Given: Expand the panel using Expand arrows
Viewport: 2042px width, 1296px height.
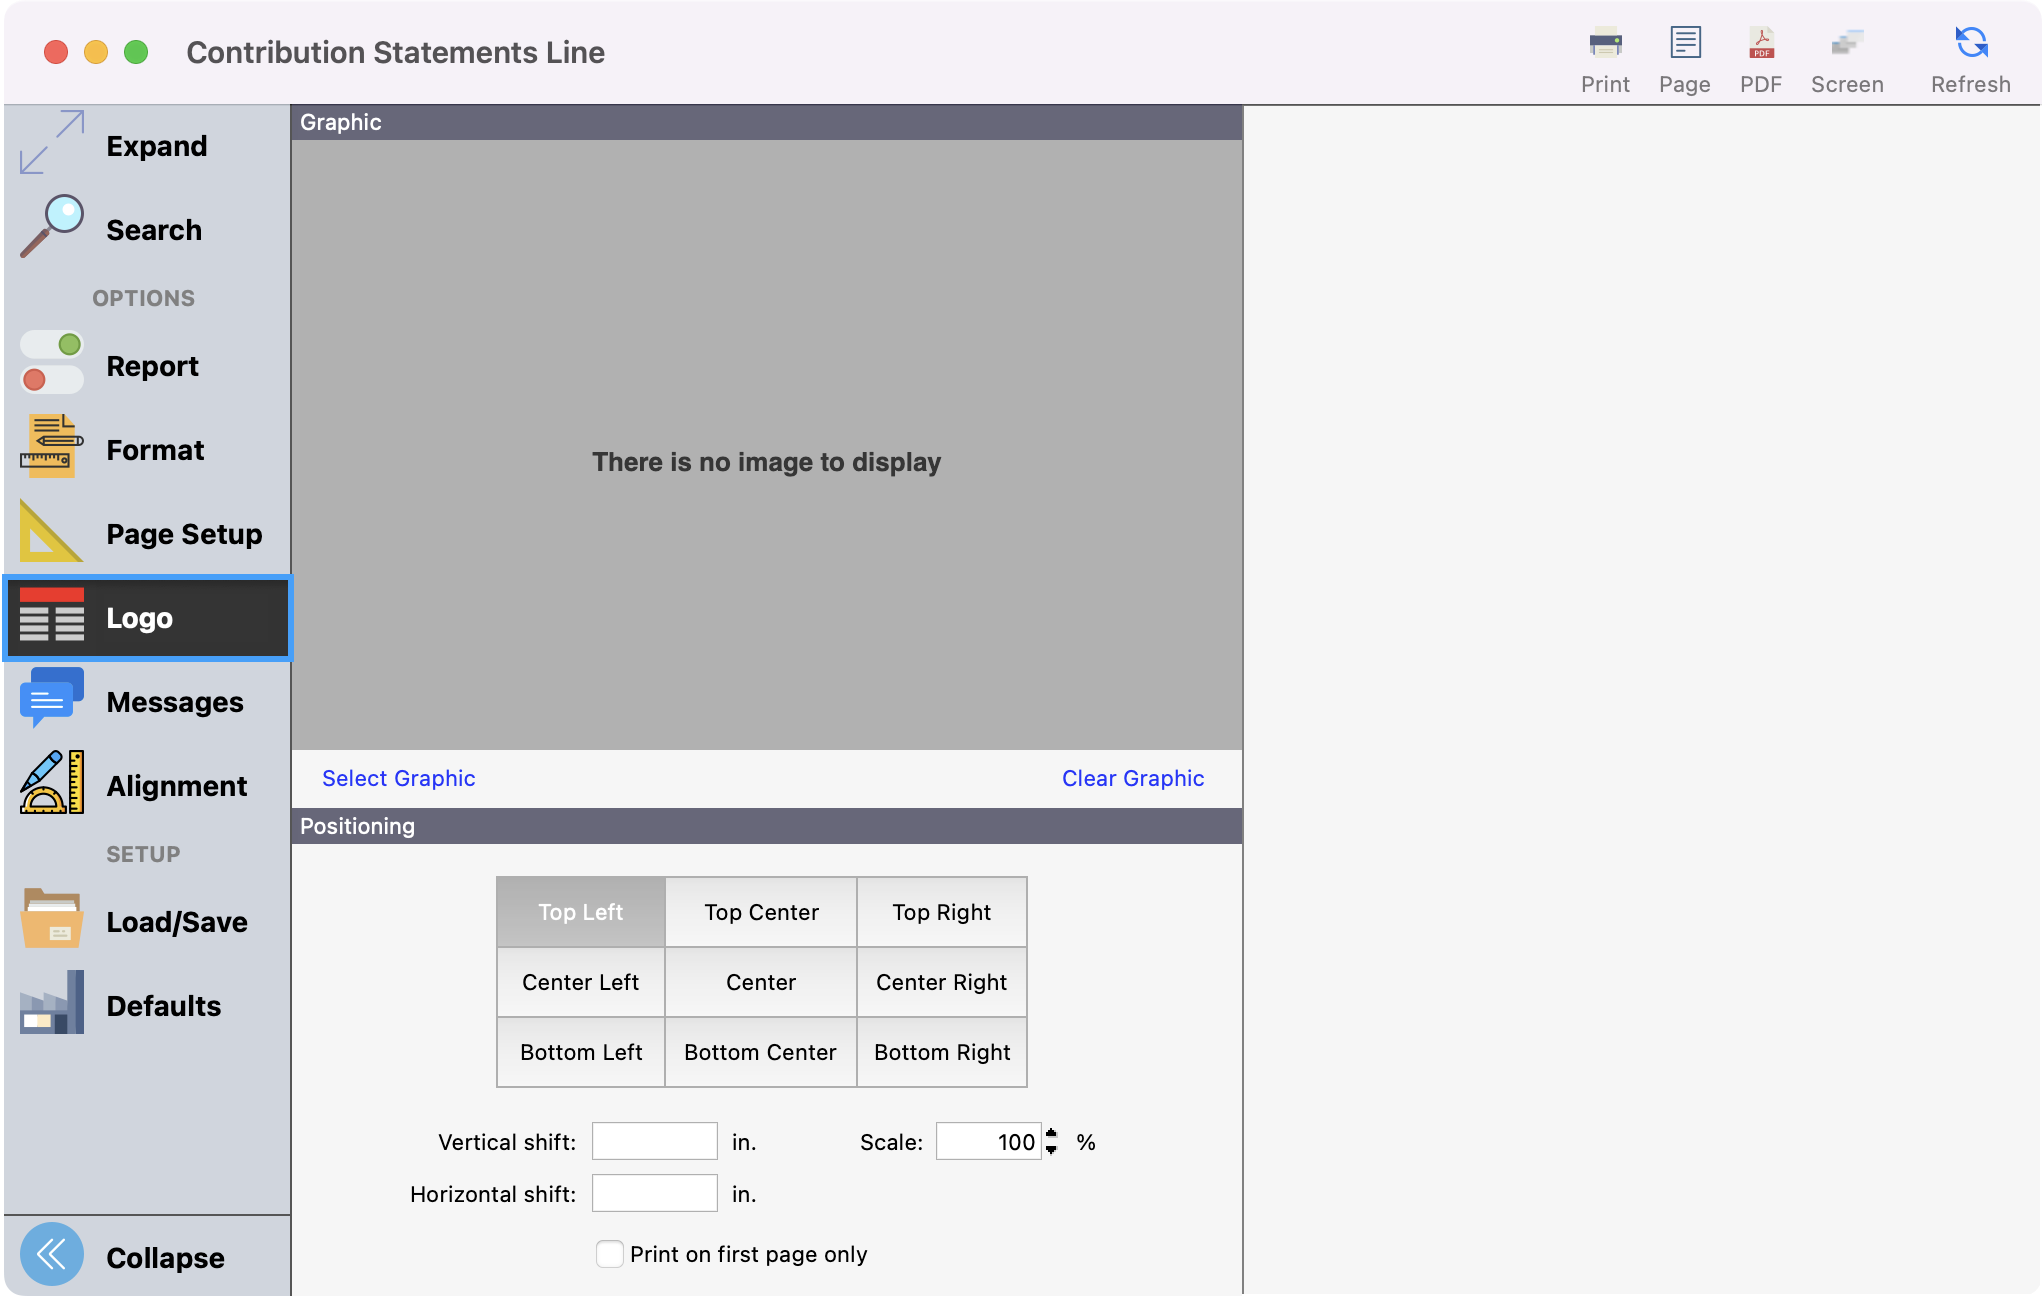Looking at the screenshot, I should 52,143.
